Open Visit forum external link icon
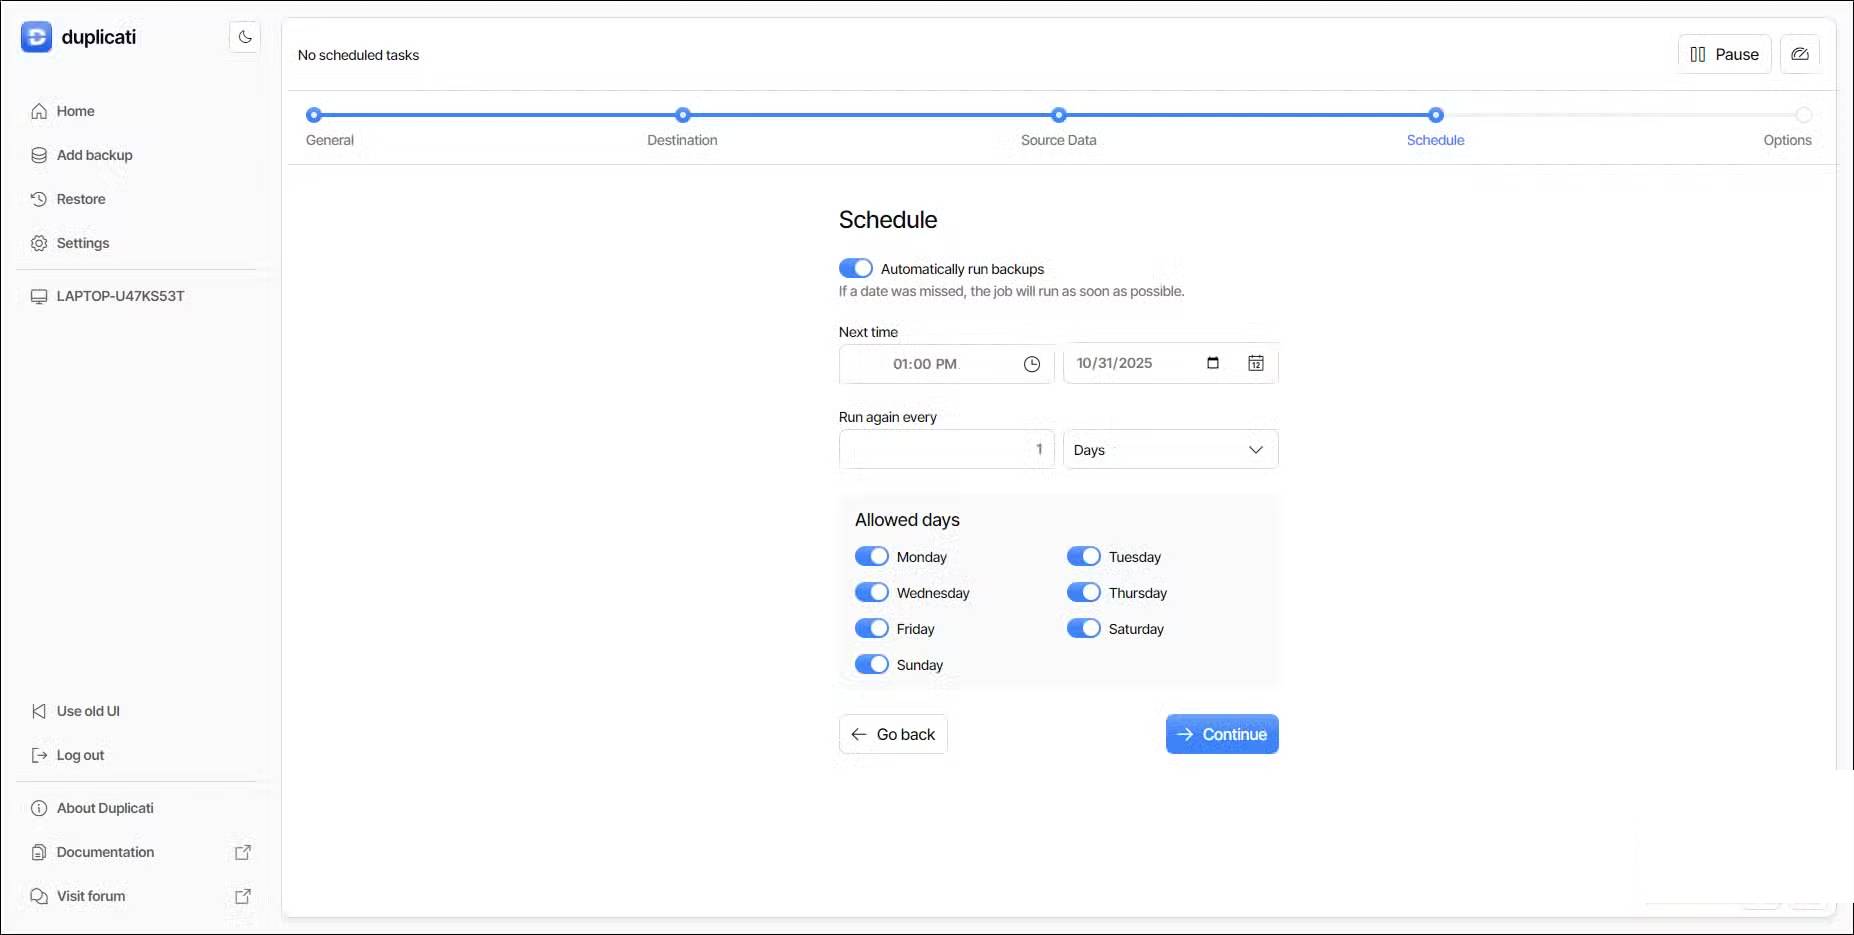 point(242,896)
